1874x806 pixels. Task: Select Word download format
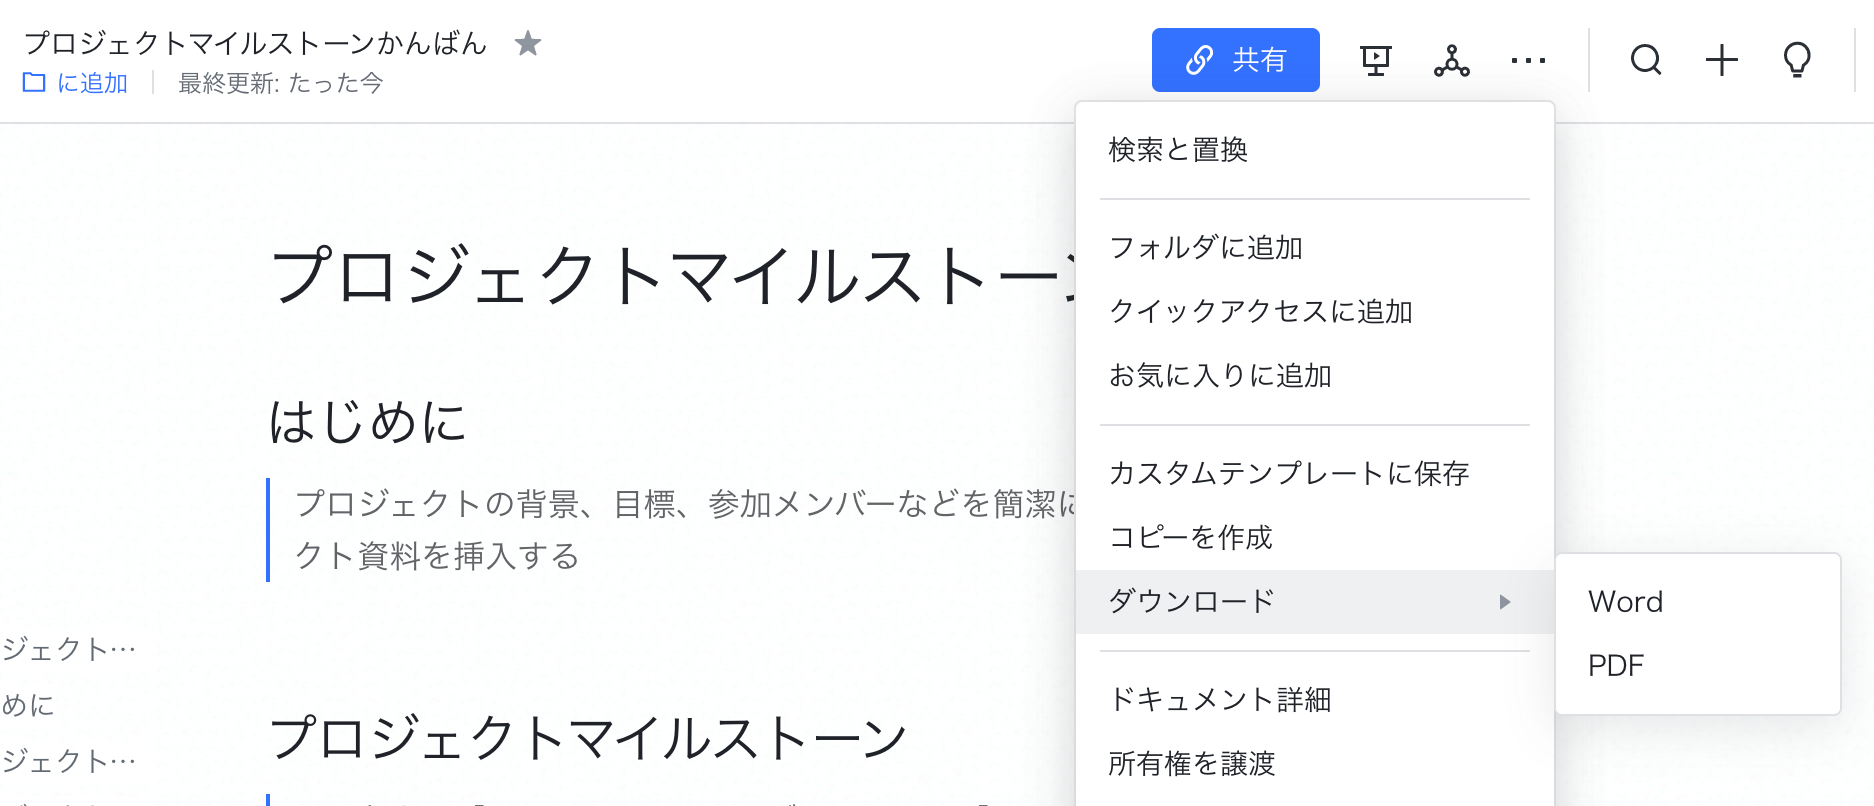click(x=1625, y=602)
